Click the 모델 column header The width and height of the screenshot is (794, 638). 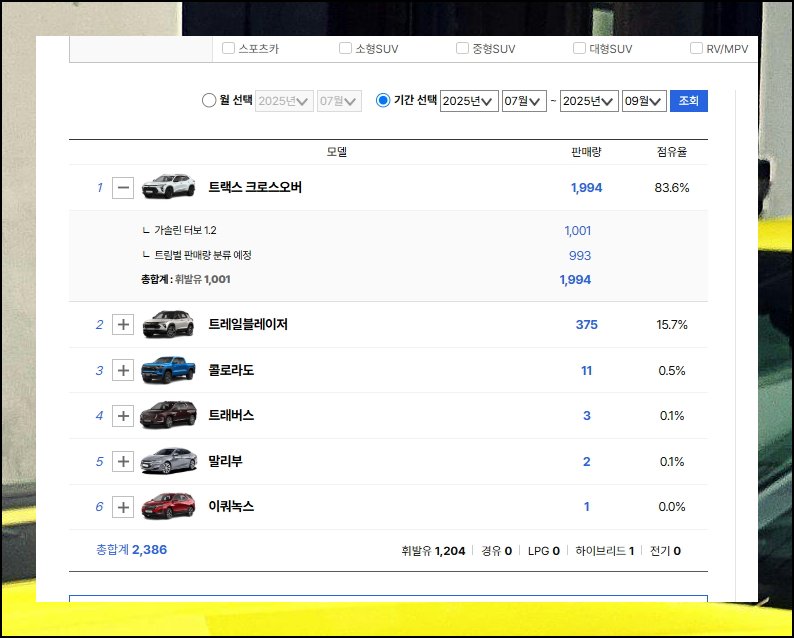pyautogui.click(x=337, y=152)
